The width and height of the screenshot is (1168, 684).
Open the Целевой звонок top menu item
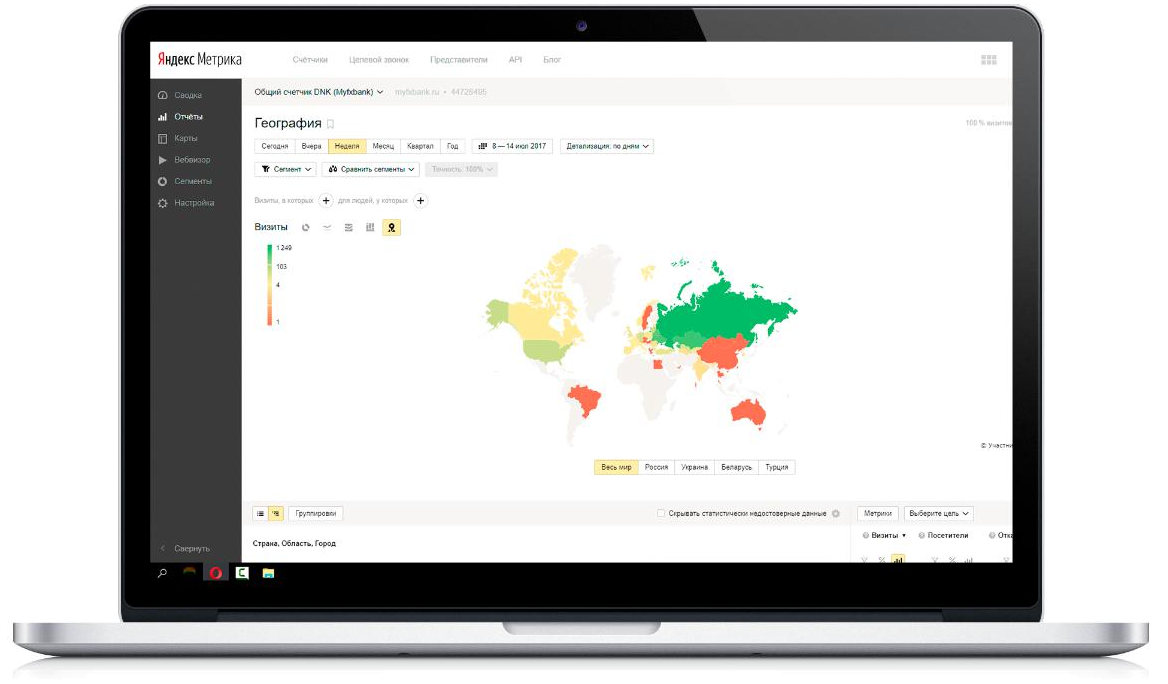tap(379, 60)
